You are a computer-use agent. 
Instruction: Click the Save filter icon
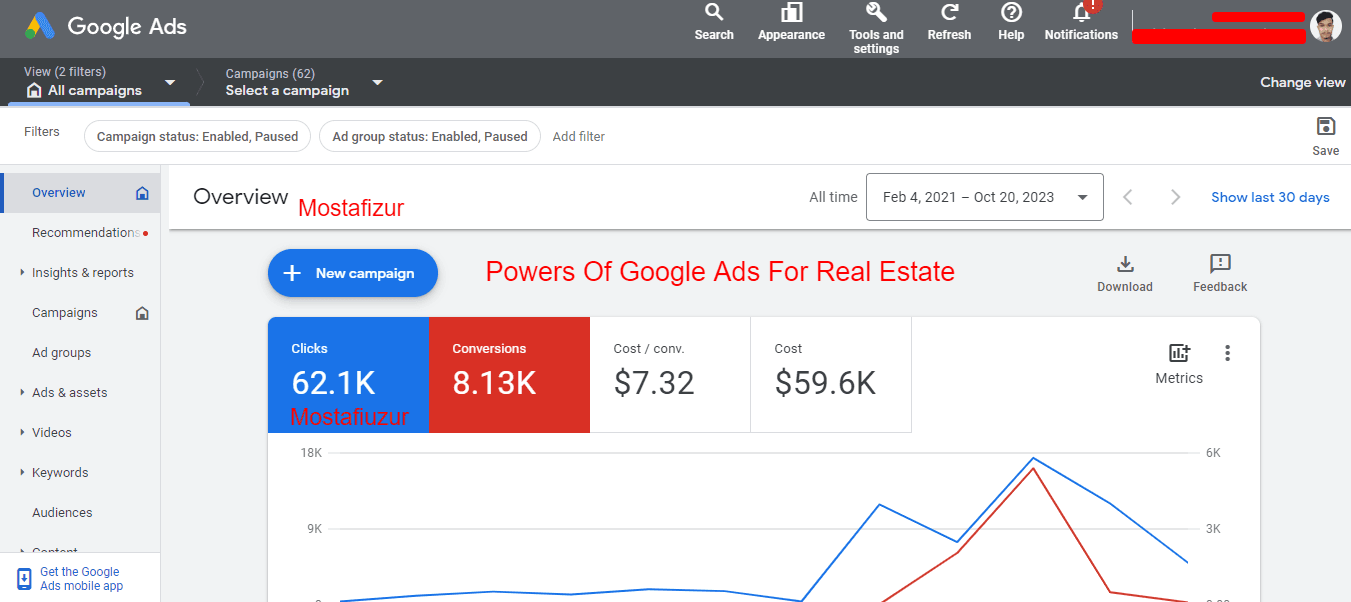1325,127
